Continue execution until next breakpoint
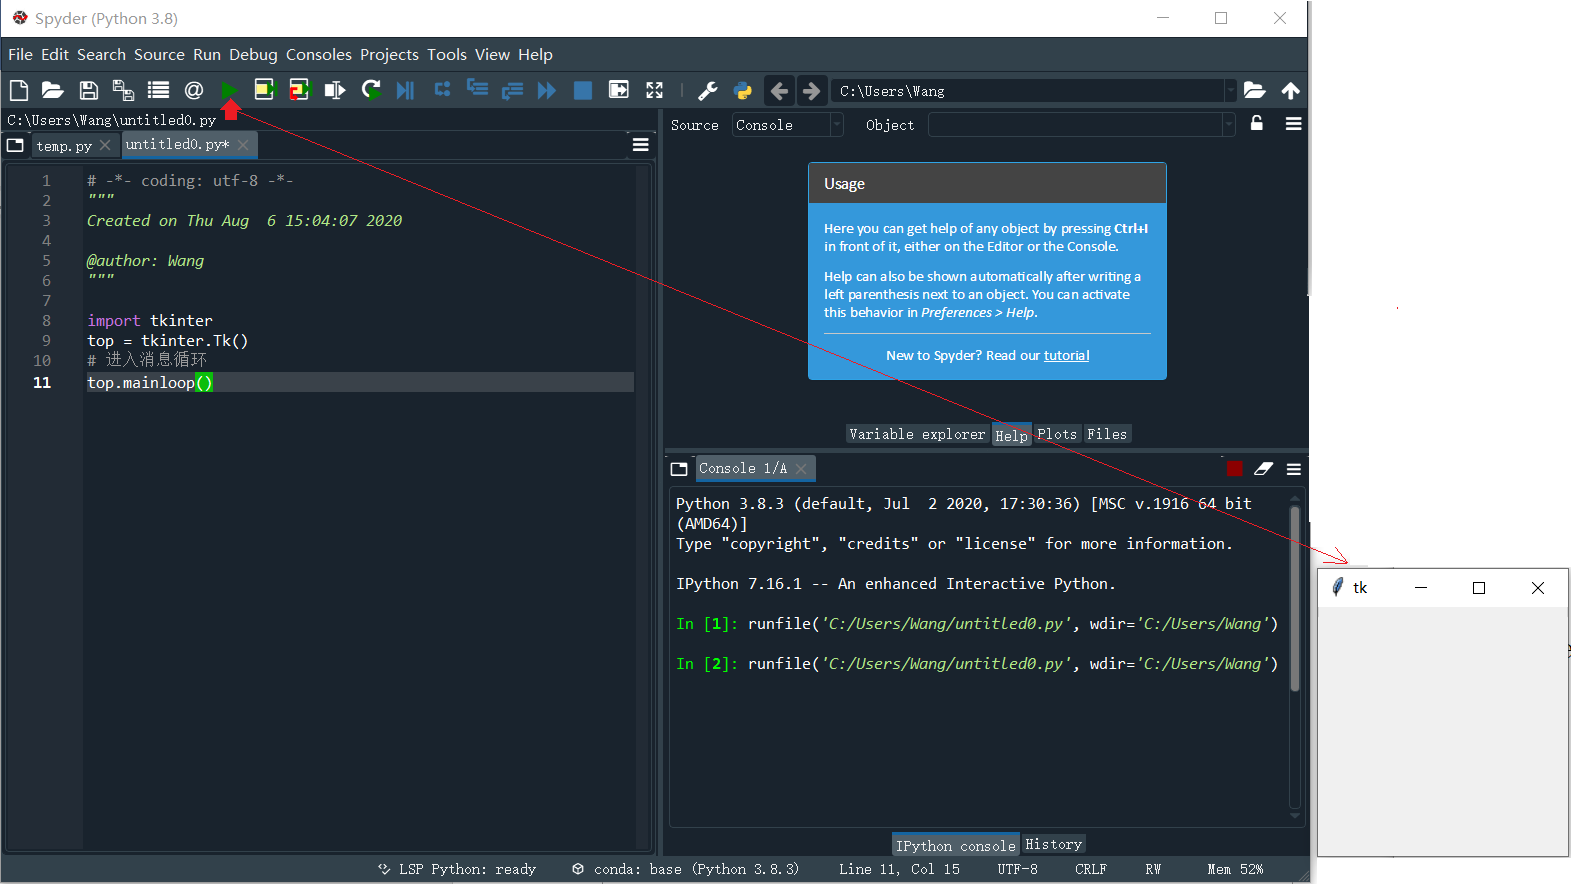The height and width of the screenshot is (884, 1571). (x=547, y=90)
